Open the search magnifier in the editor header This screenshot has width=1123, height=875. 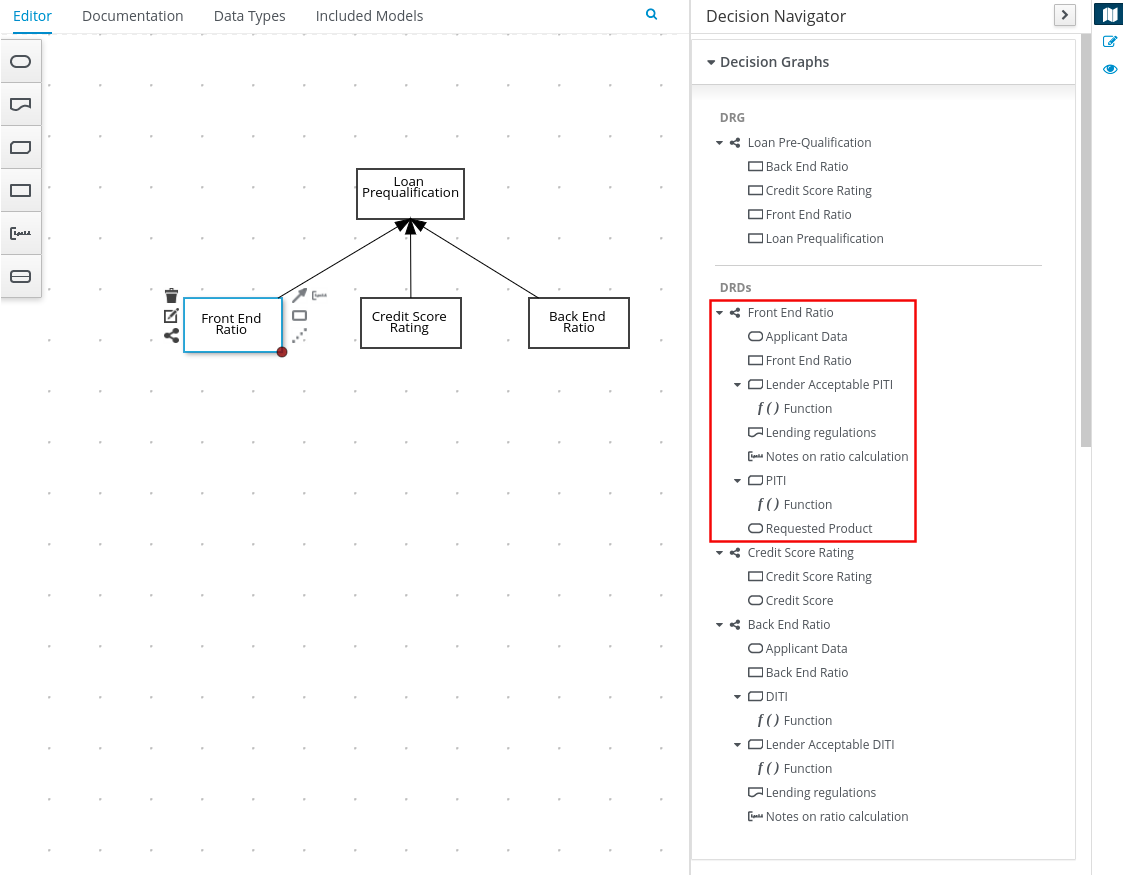coord(652,15)
